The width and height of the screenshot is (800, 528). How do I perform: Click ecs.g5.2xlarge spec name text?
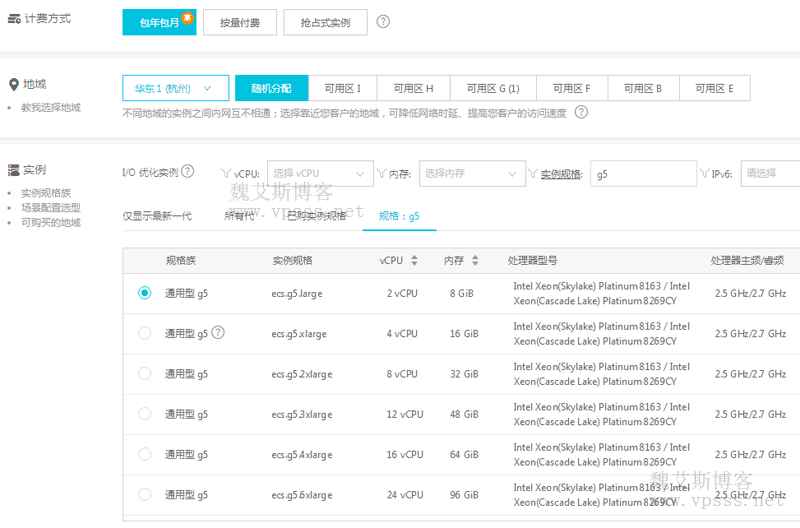click(x=302, y=374)
